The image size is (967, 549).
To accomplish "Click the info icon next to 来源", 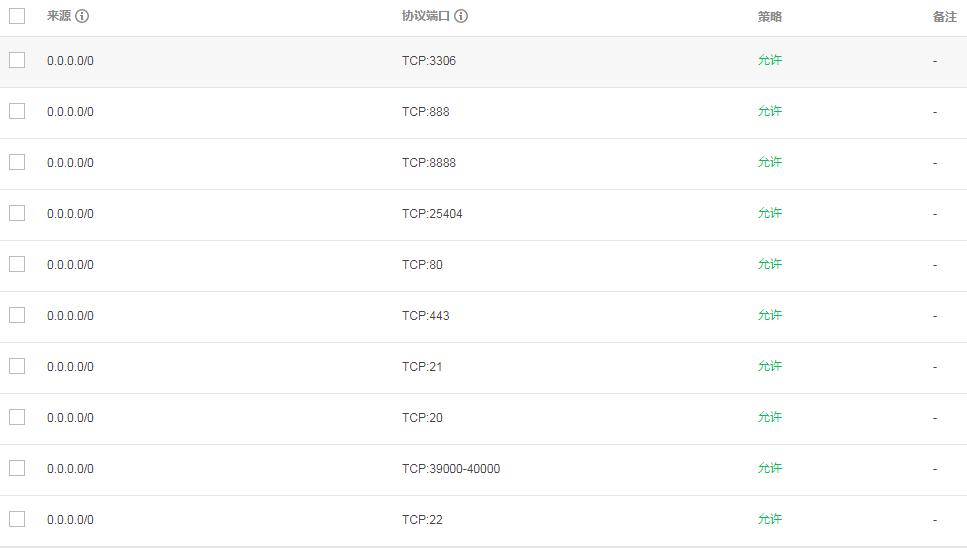I will coord(82,16).
